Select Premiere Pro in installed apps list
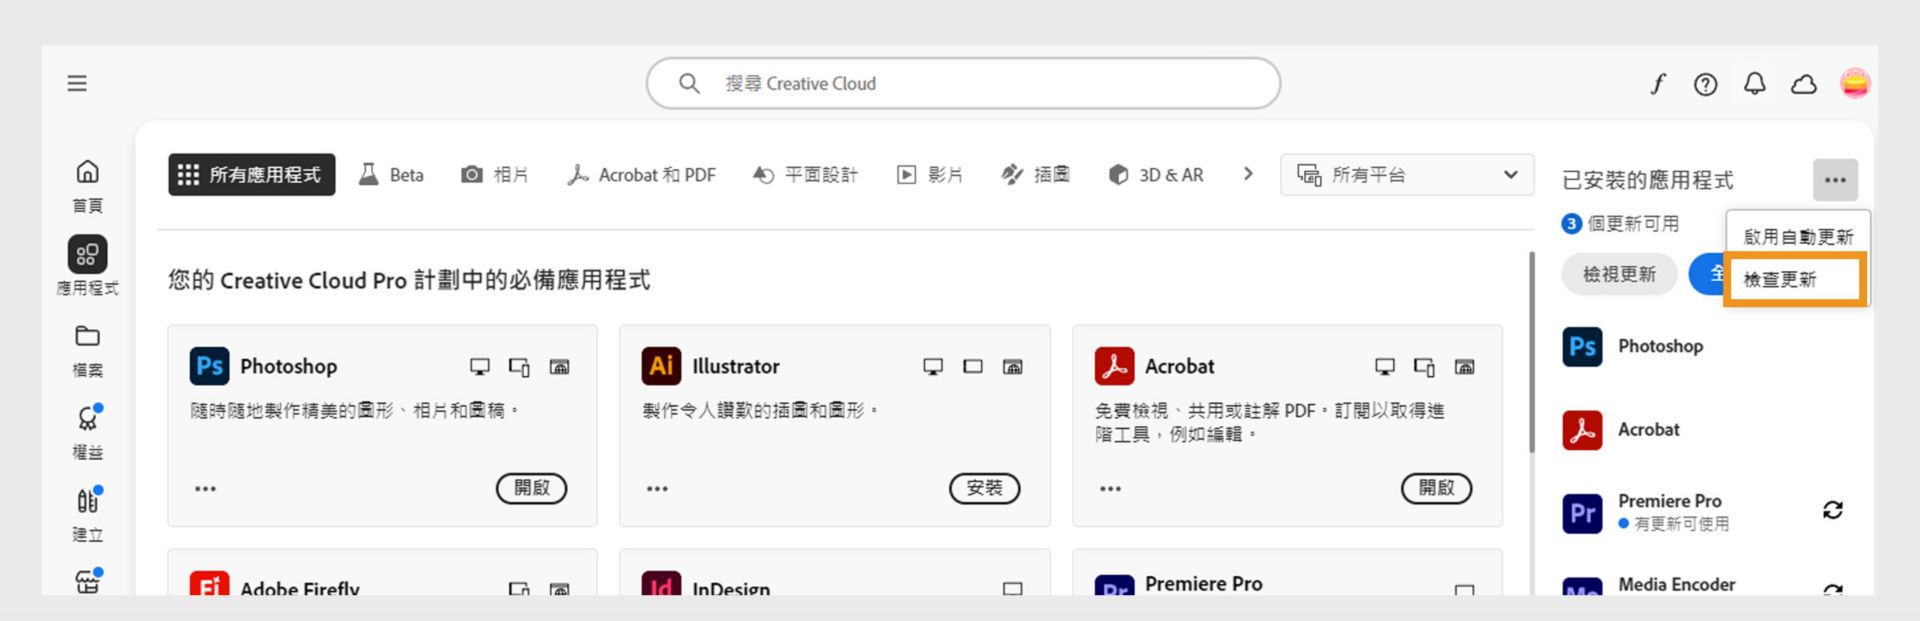 pyautogui.click(x=1670, y=501)
